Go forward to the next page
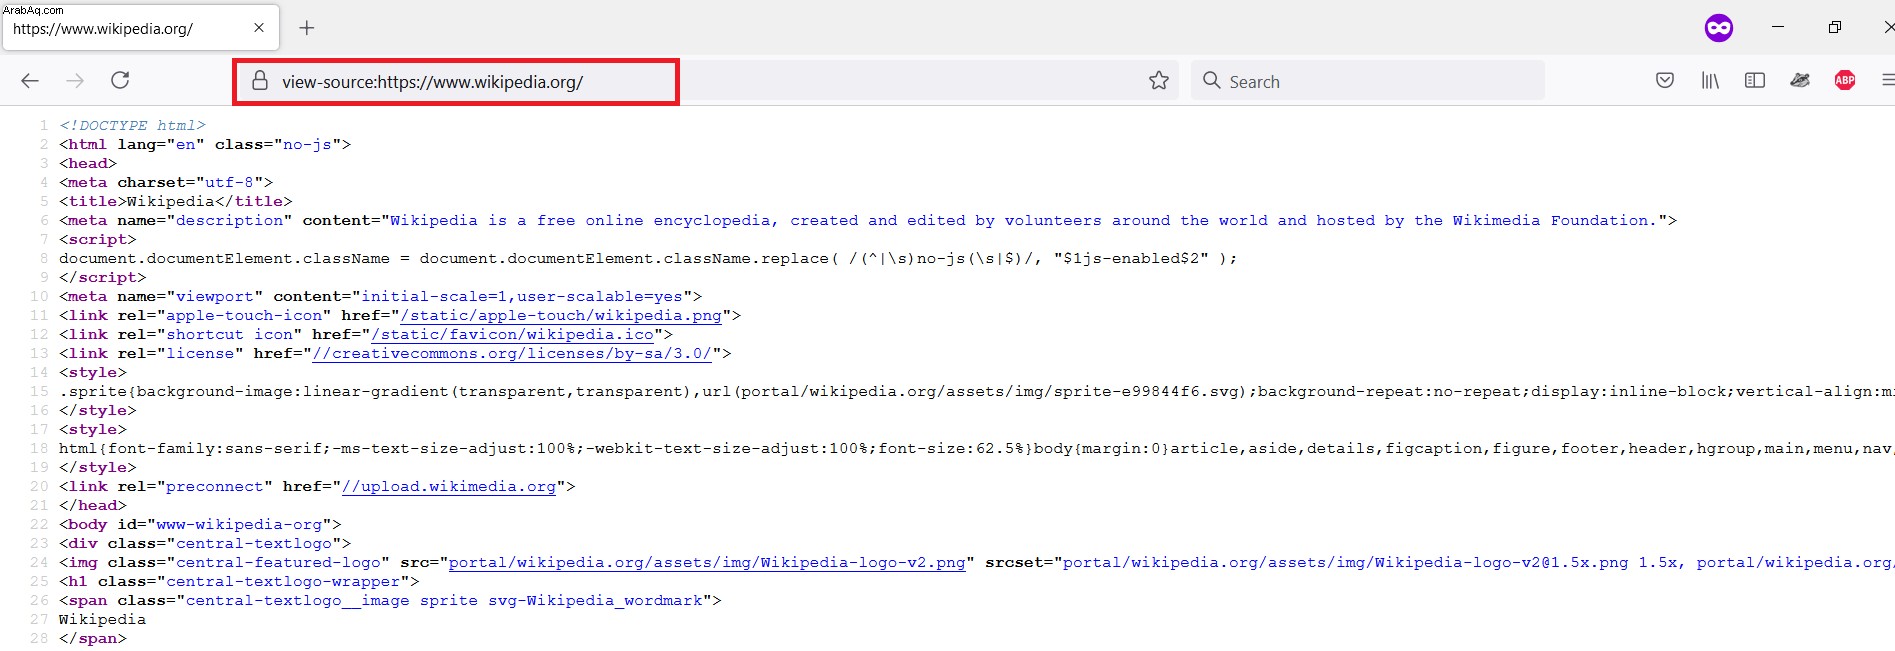Viewport: 1895px width, 651px height. tap(75, 81)
